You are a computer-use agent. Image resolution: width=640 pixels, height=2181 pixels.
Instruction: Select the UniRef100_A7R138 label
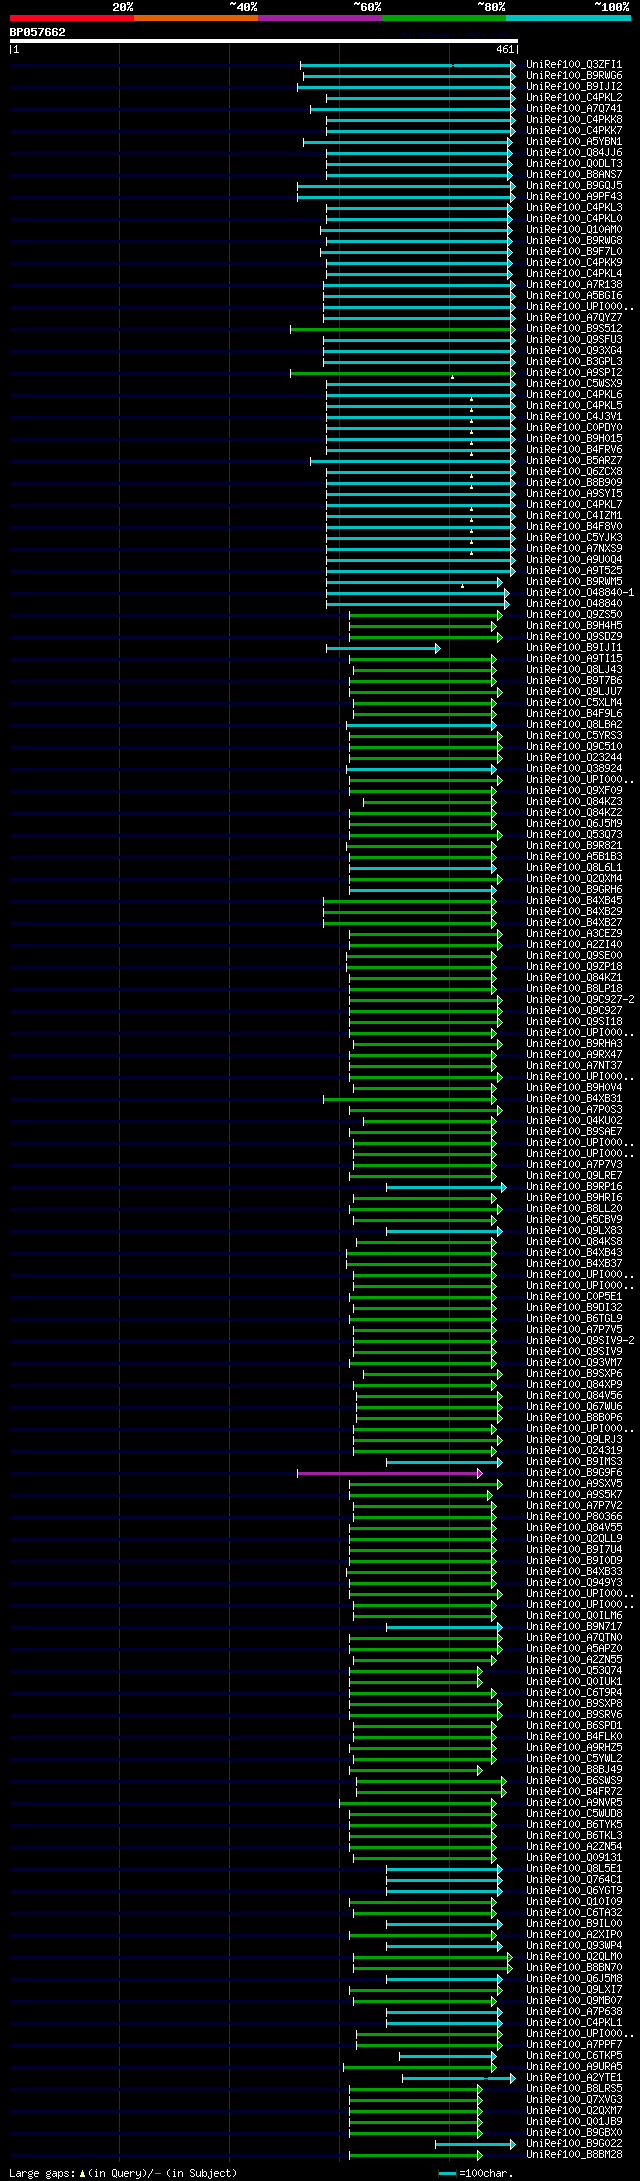coord(574,285)
